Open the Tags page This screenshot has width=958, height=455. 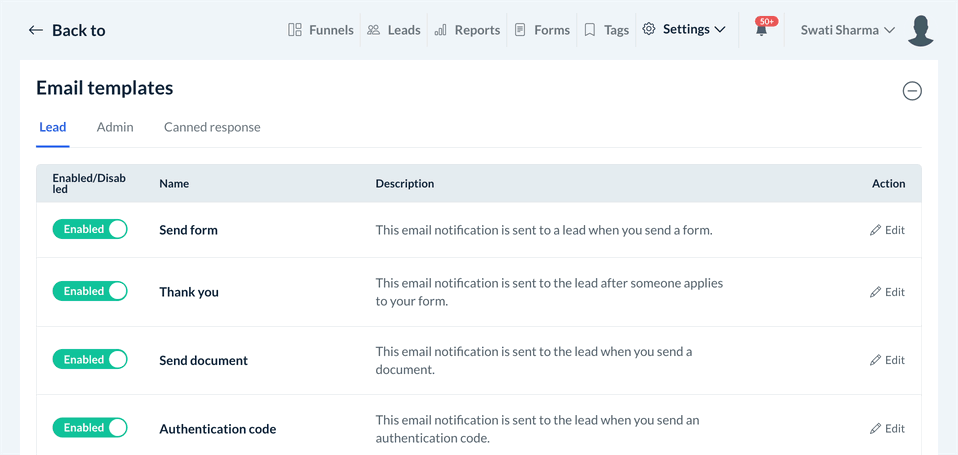[x=607, y=30]
